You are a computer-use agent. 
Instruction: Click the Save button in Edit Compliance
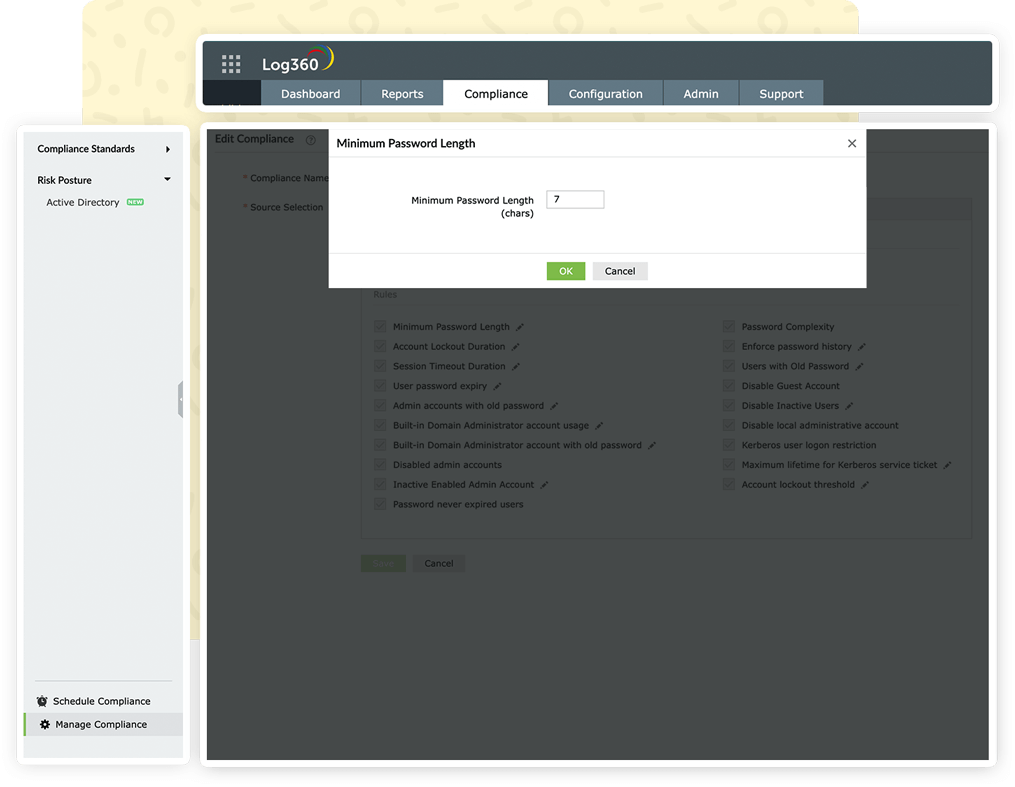click(x=383, y=563)
